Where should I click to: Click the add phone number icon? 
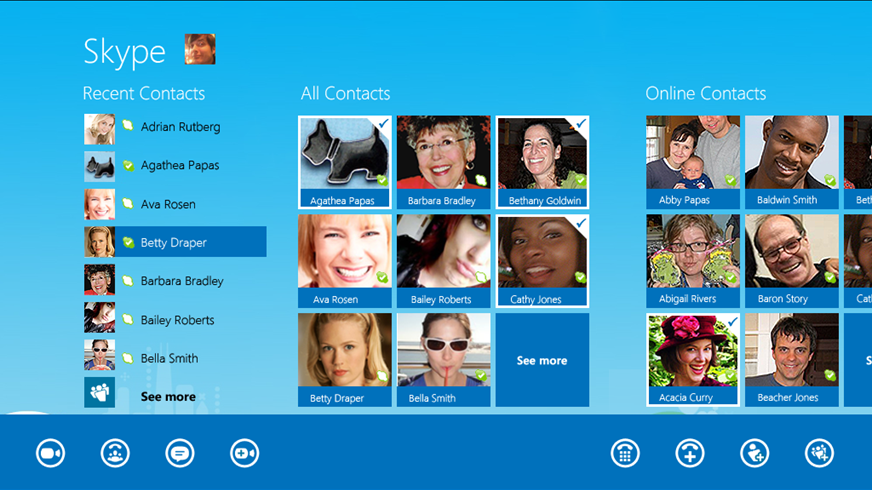[690, 453]
